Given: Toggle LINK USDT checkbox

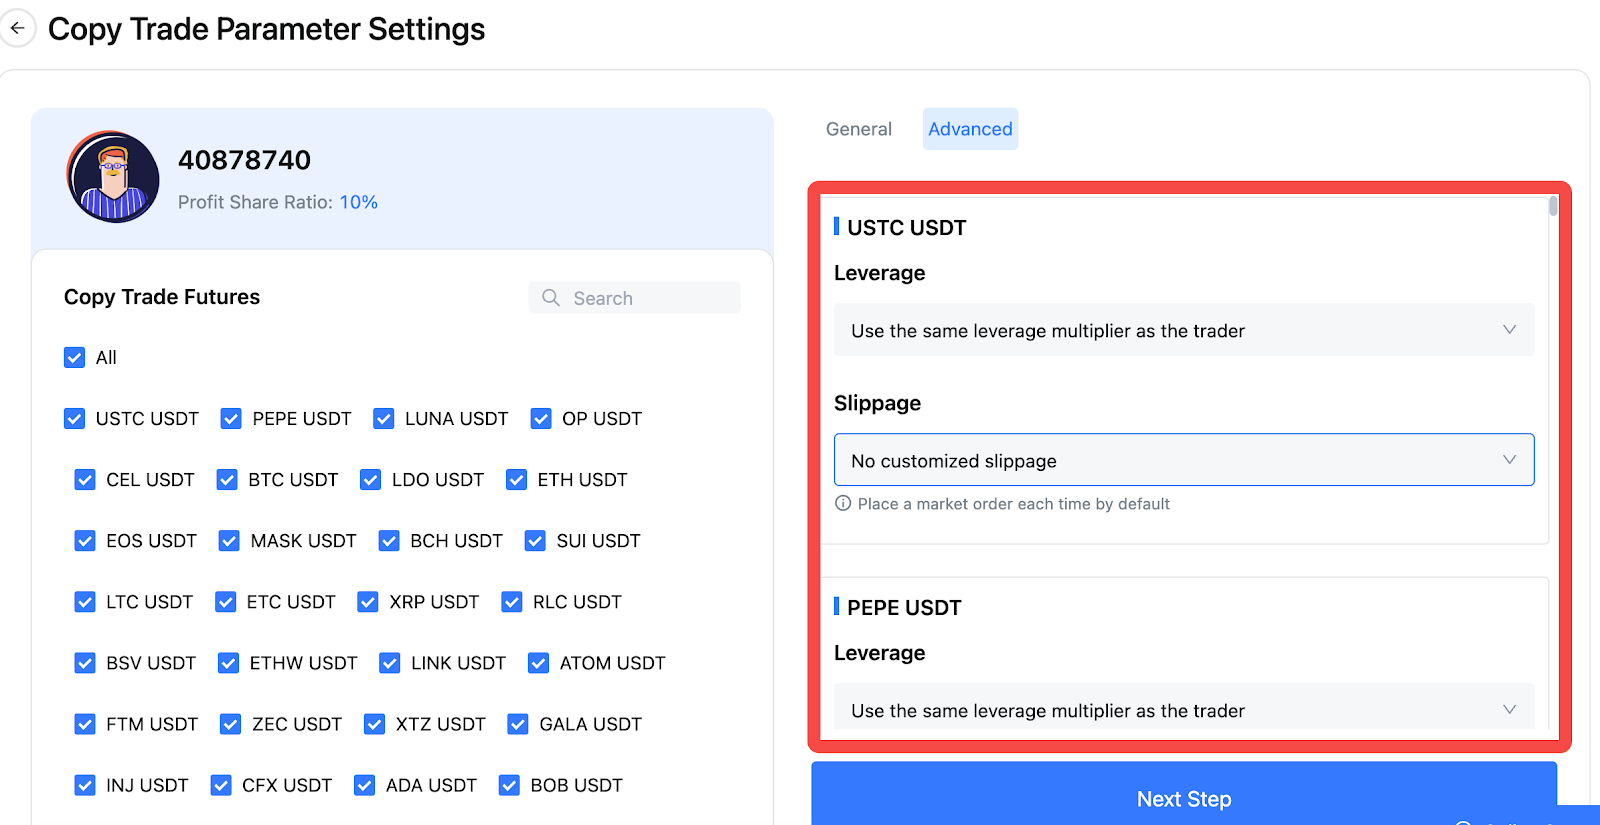Looking at the screenshot, I should [x=390, y=663].
